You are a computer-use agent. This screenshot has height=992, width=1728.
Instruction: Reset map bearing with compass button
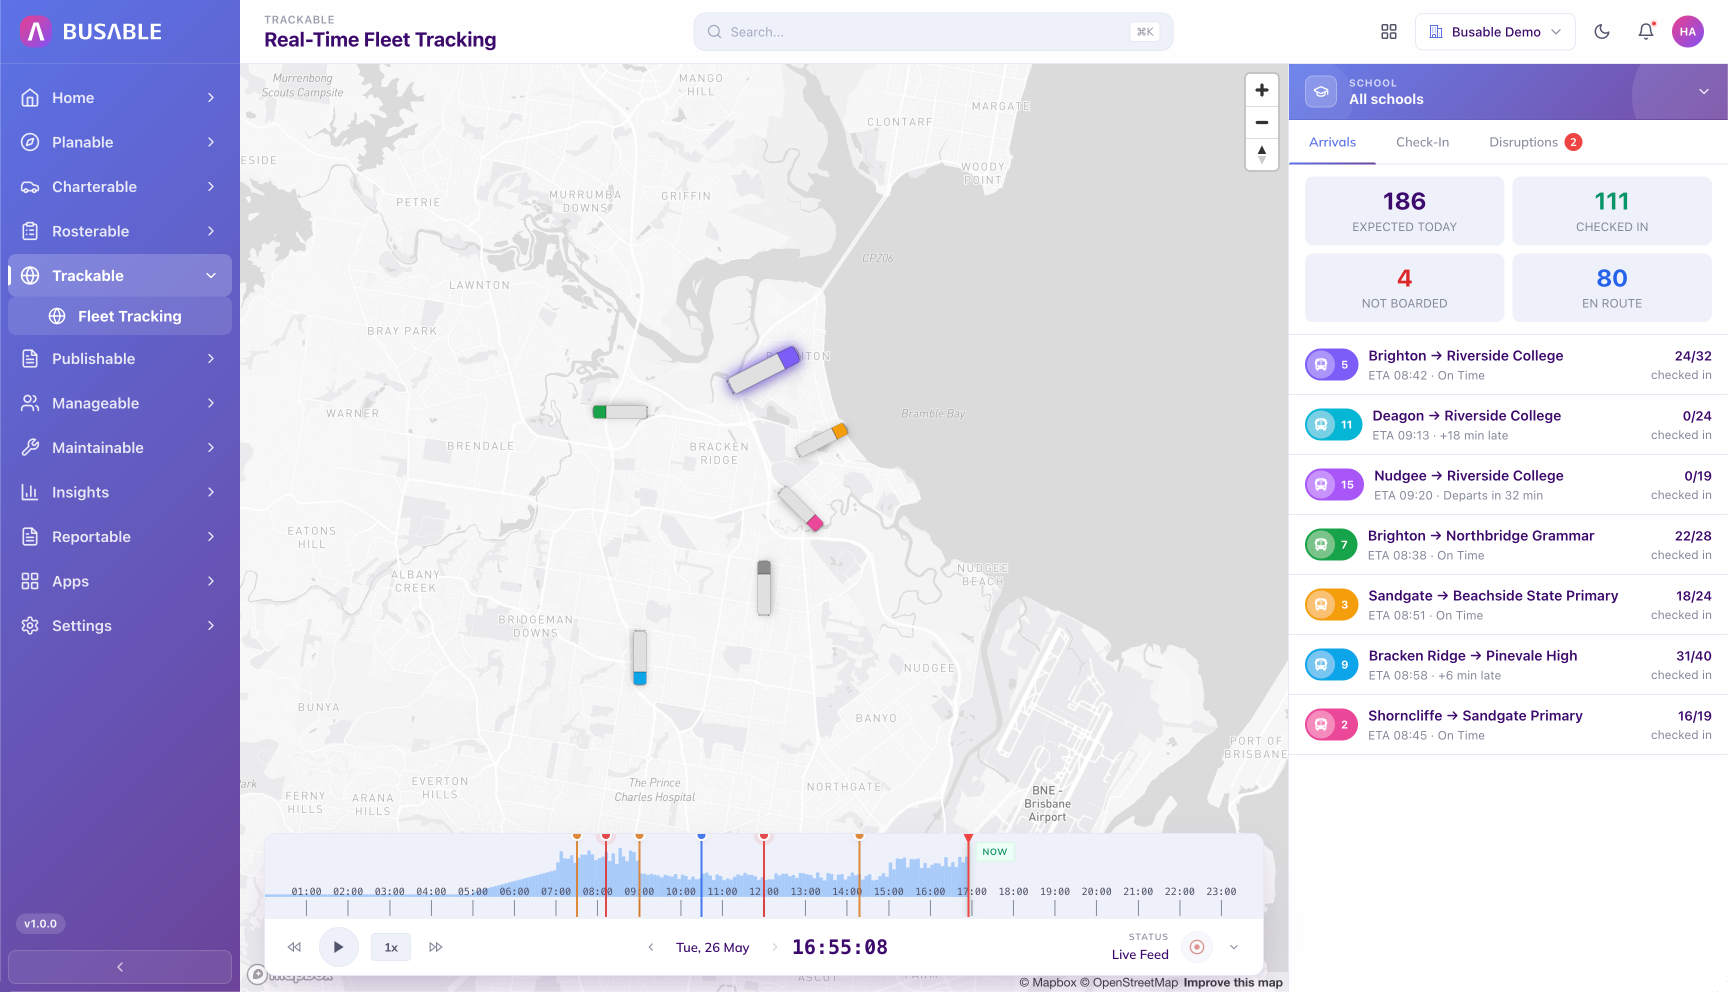(x=1262, y=154)
